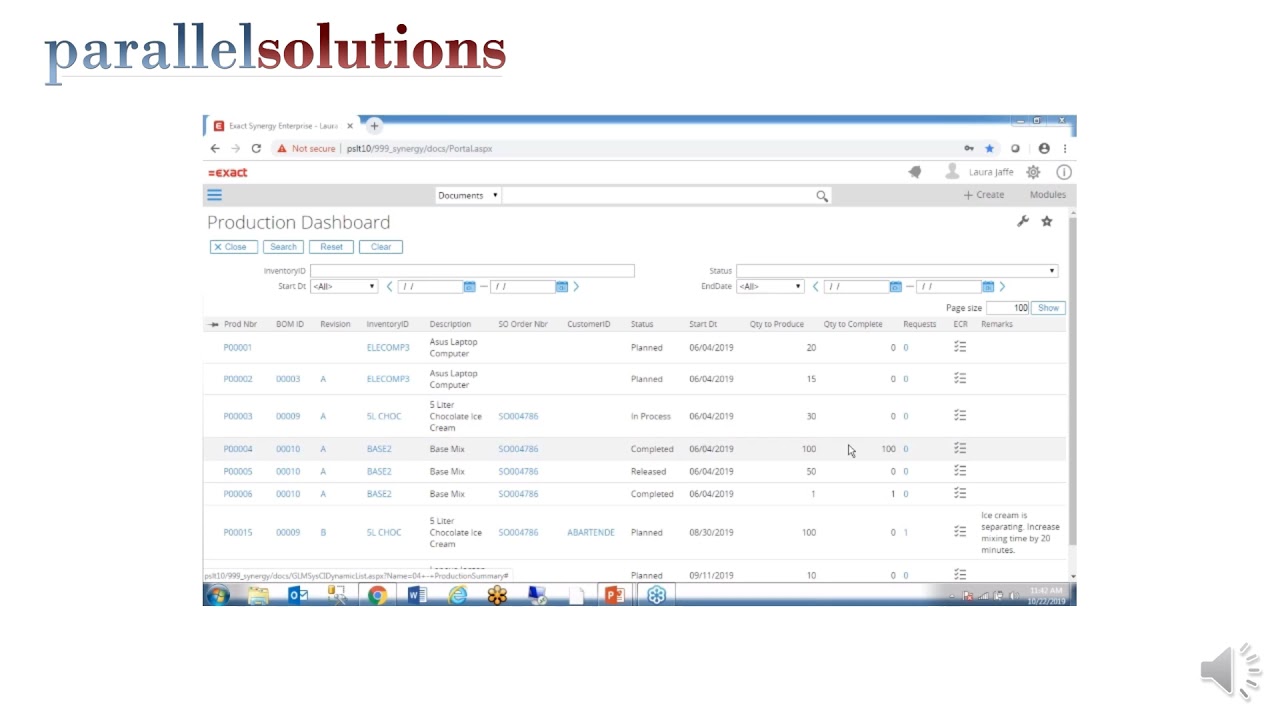
Task: Click user name Laura Jaffe
Action: coord(990,172)
